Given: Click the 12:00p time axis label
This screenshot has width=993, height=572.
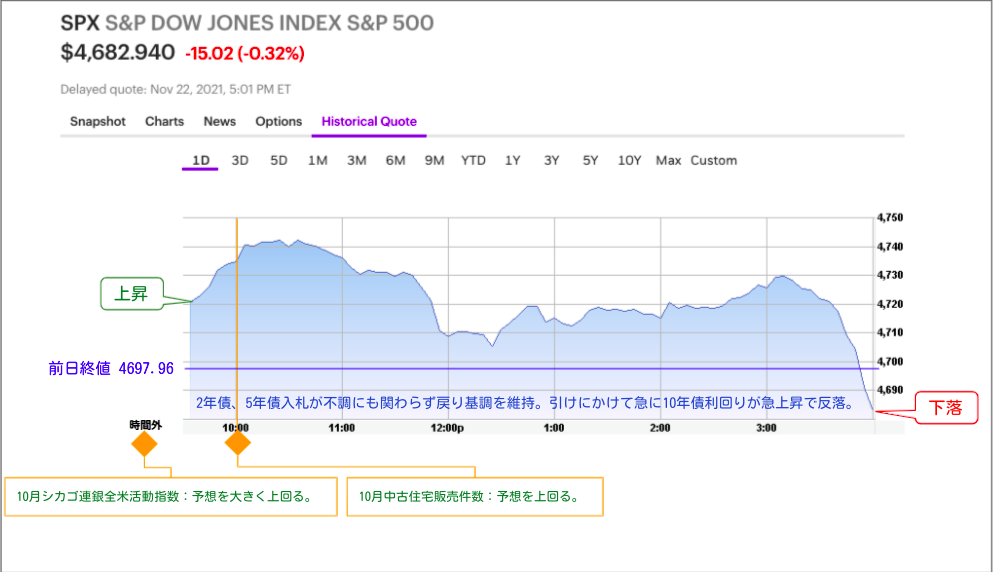Looking at the screenshot, I should 447,428.
